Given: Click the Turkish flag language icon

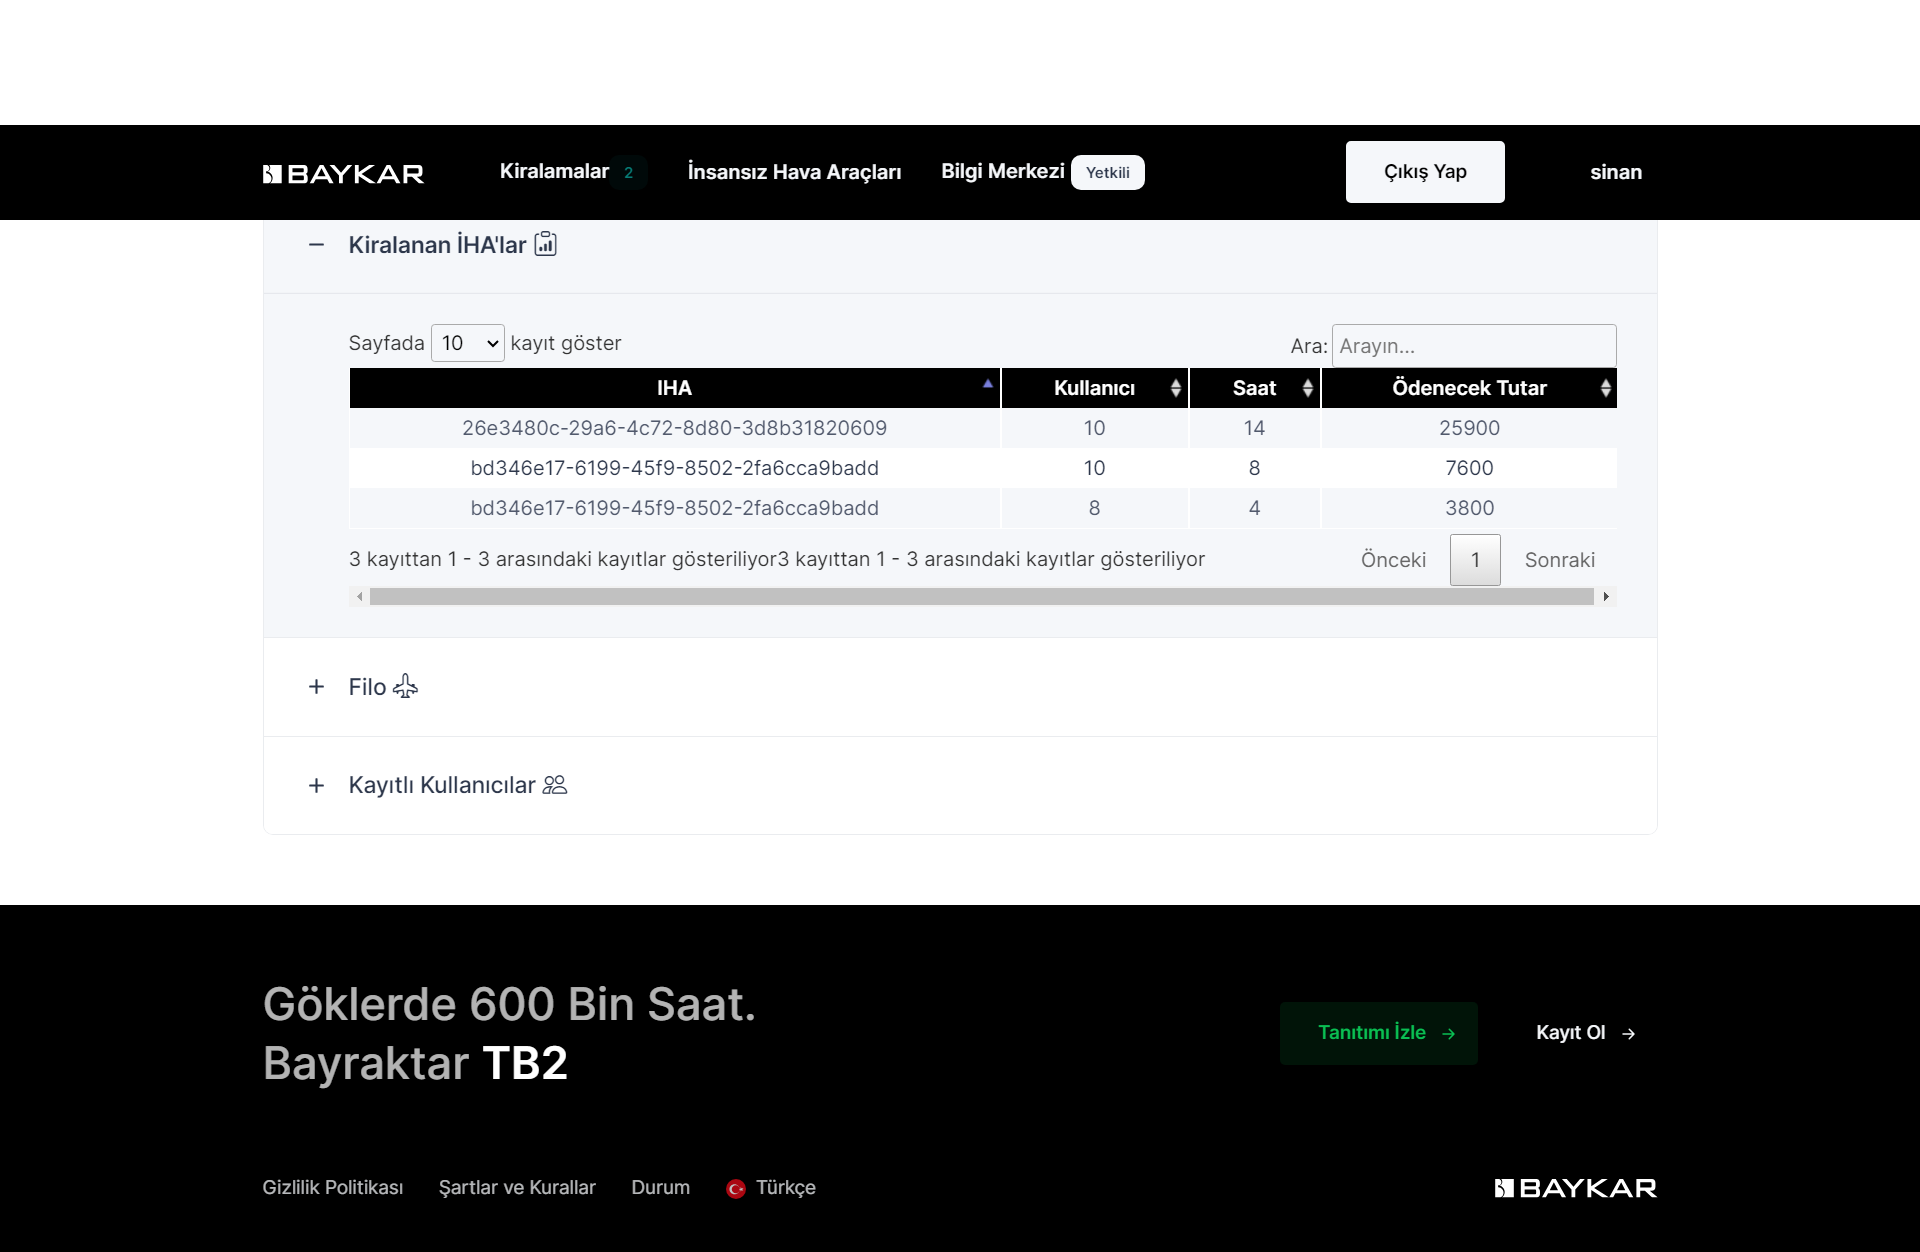Looking at the screenshot, I should [736, 1189].
